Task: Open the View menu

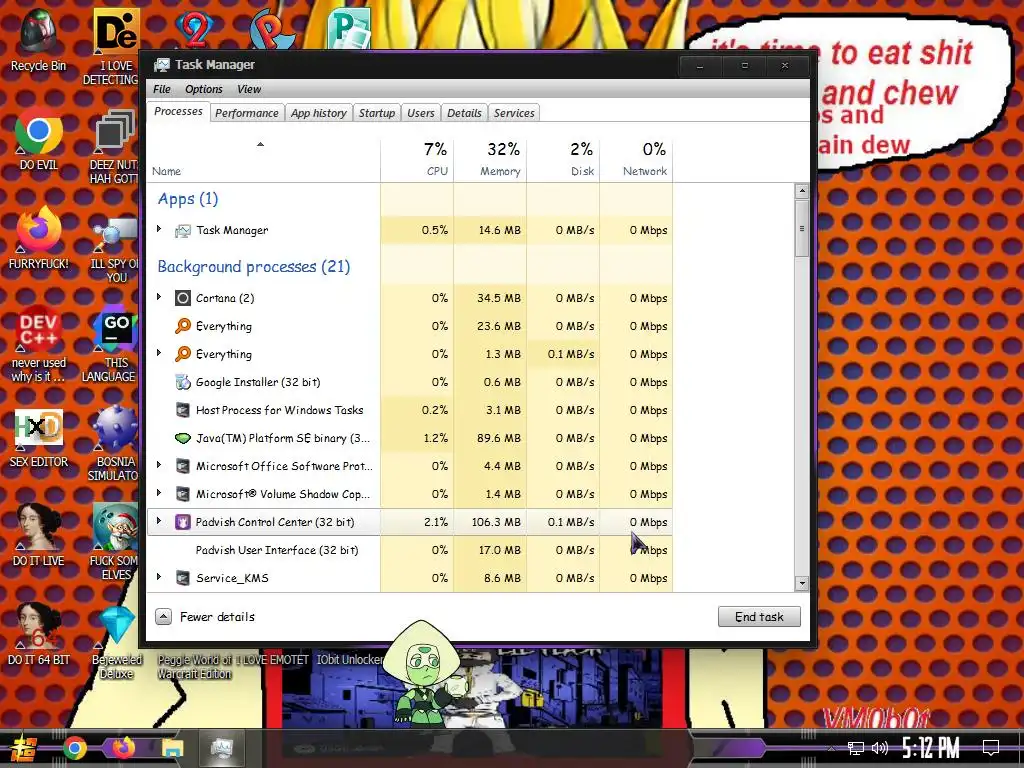Action: (x=249, y=89)
